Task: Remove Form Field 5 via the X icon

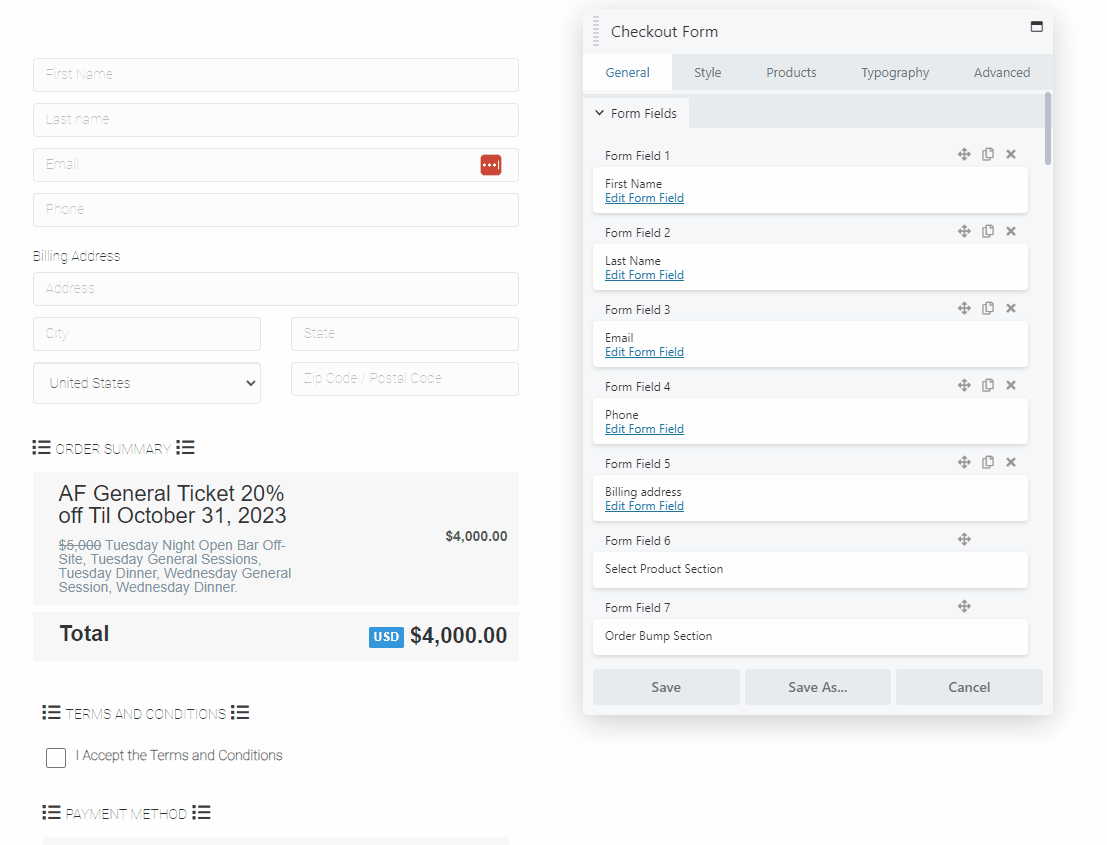Action: (1011, 462)
